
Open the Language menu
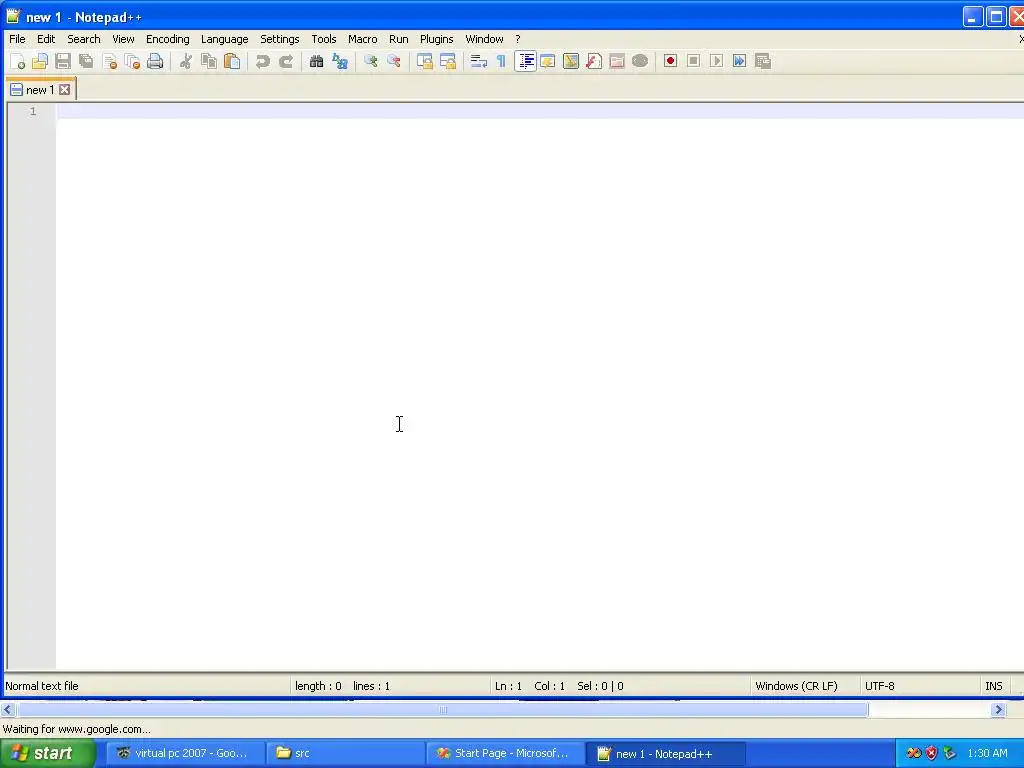(225, 39)
